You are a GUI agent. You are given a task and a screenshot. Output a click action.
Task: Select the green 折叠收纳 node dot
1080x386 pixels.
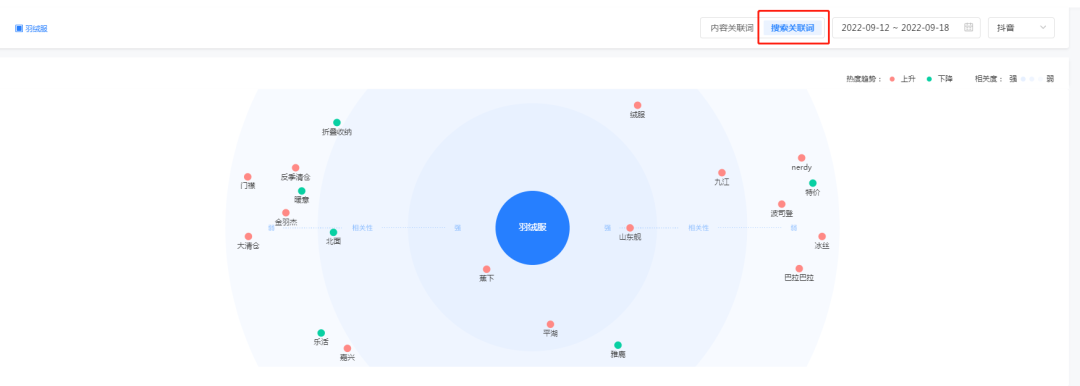[x=337, y=122]
